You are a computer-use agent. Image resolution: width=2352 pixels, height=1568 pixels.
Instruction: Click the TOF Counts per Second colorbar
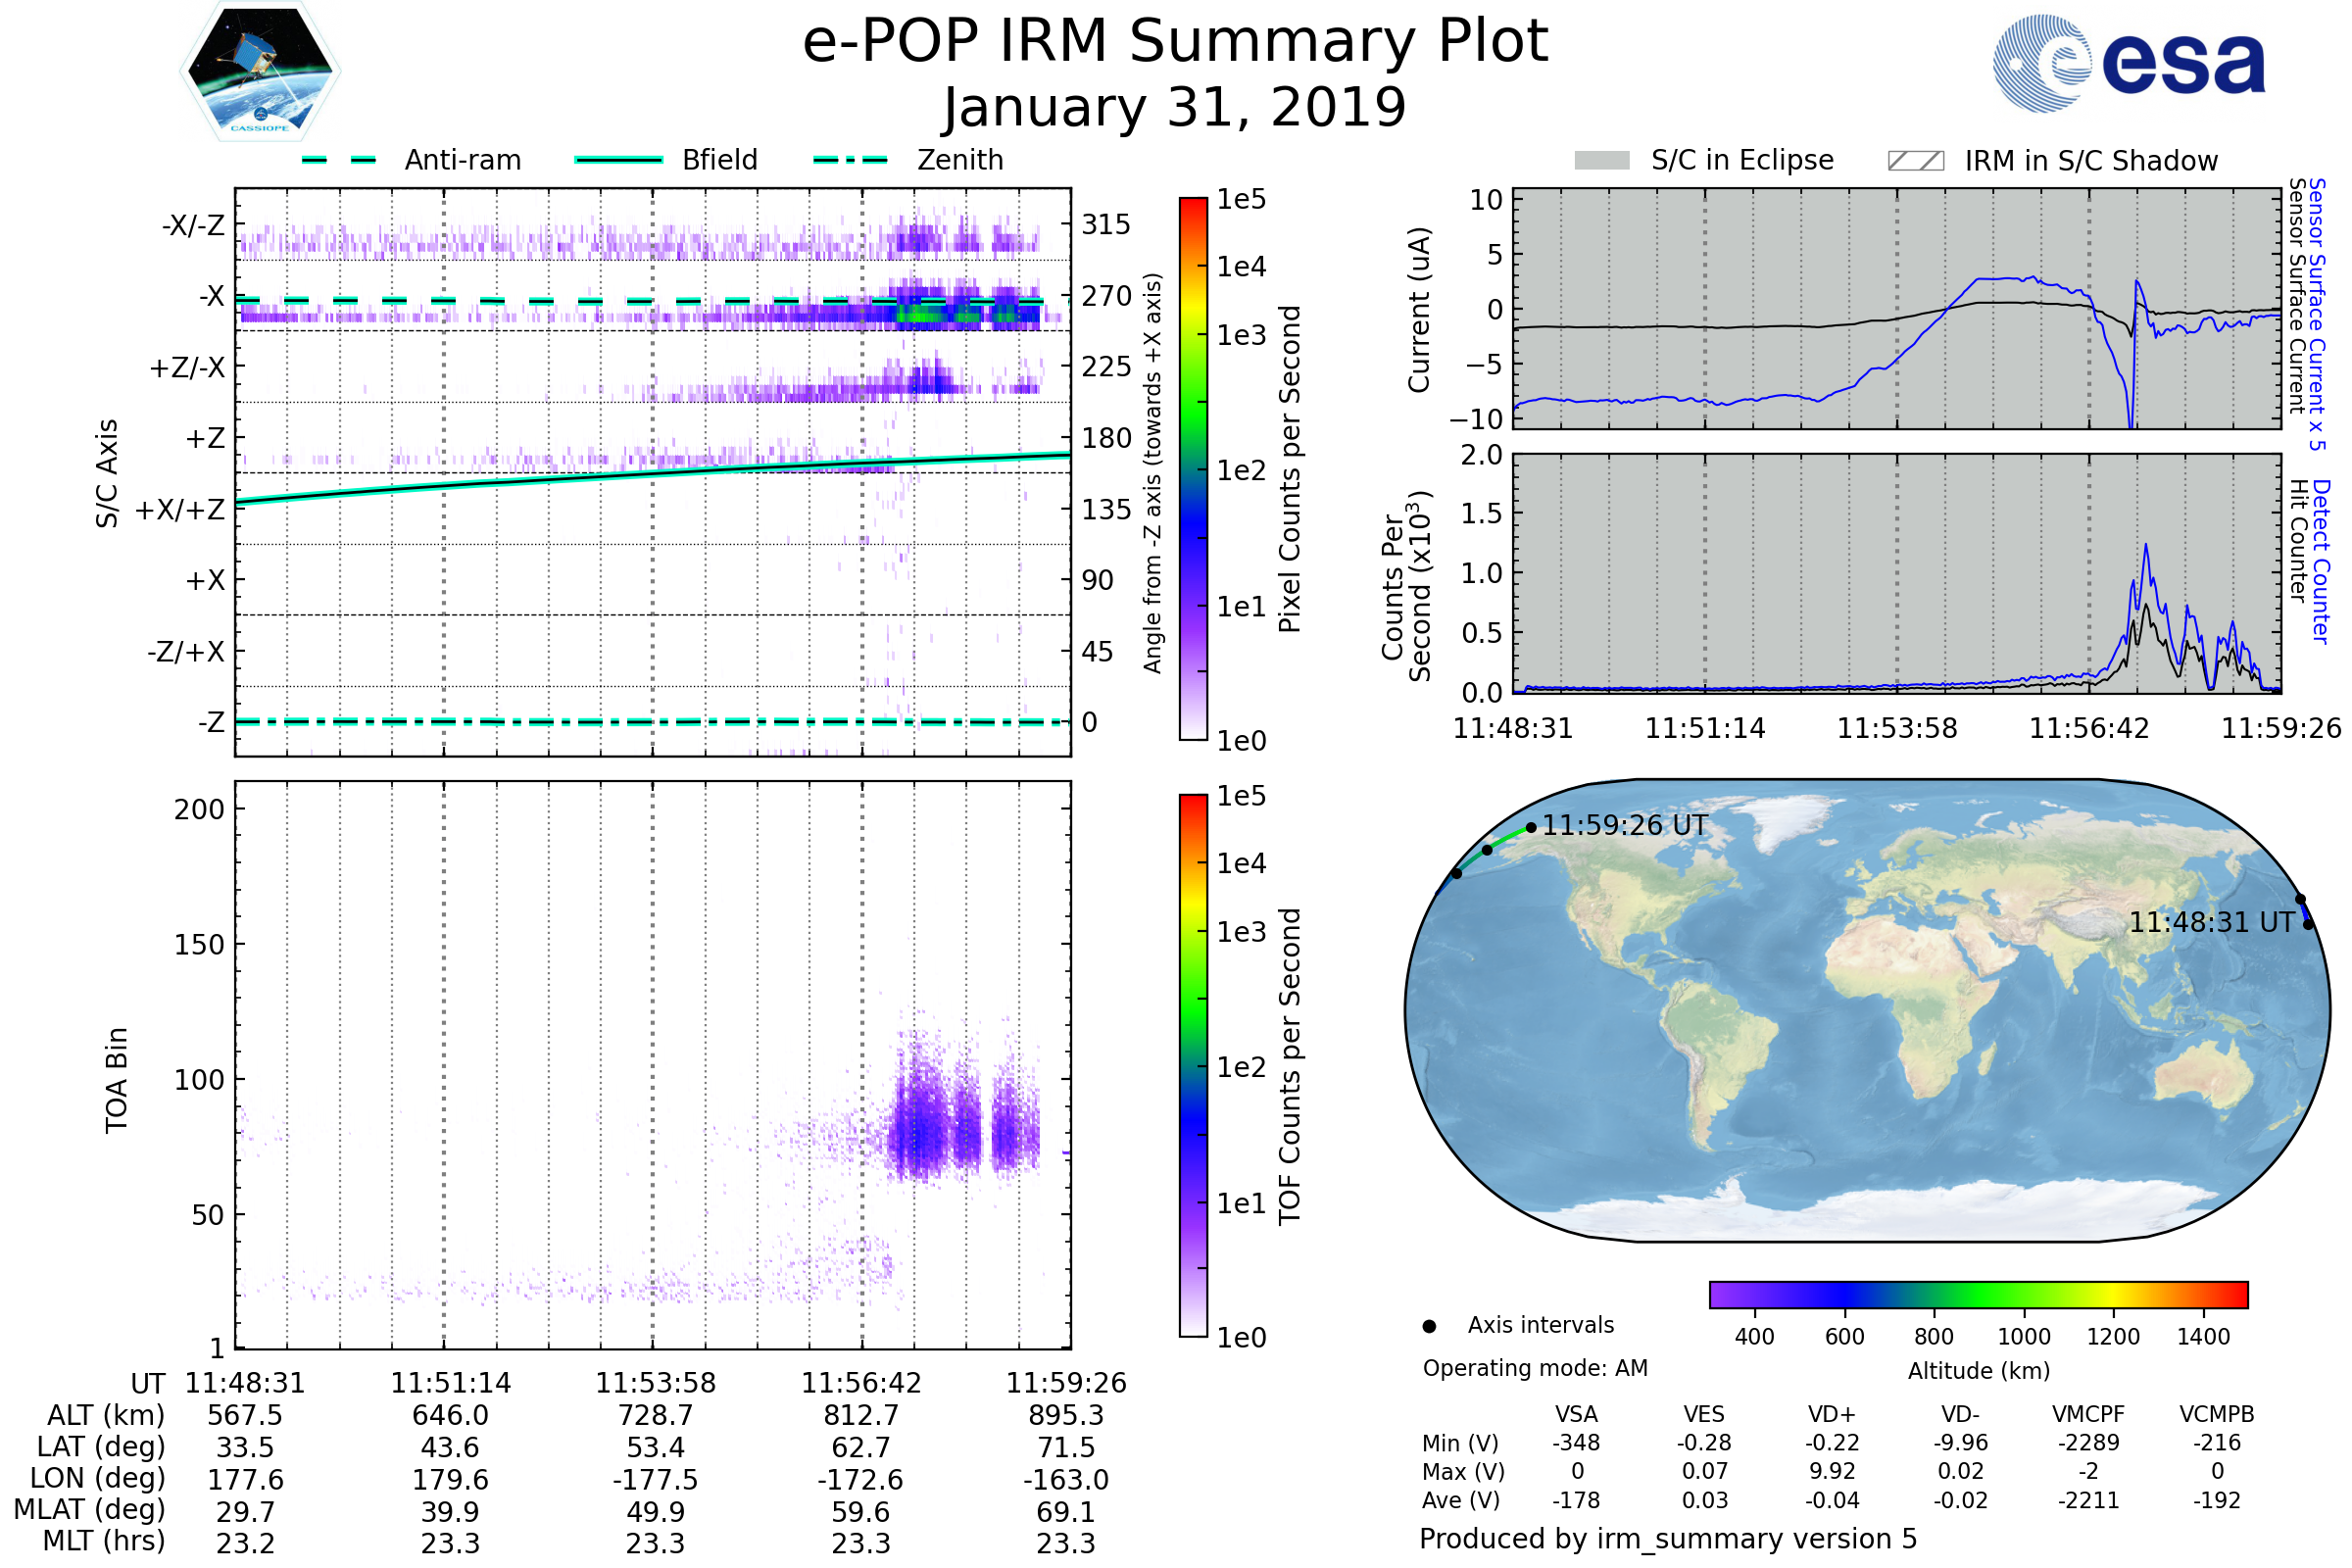point(1193,1065)
